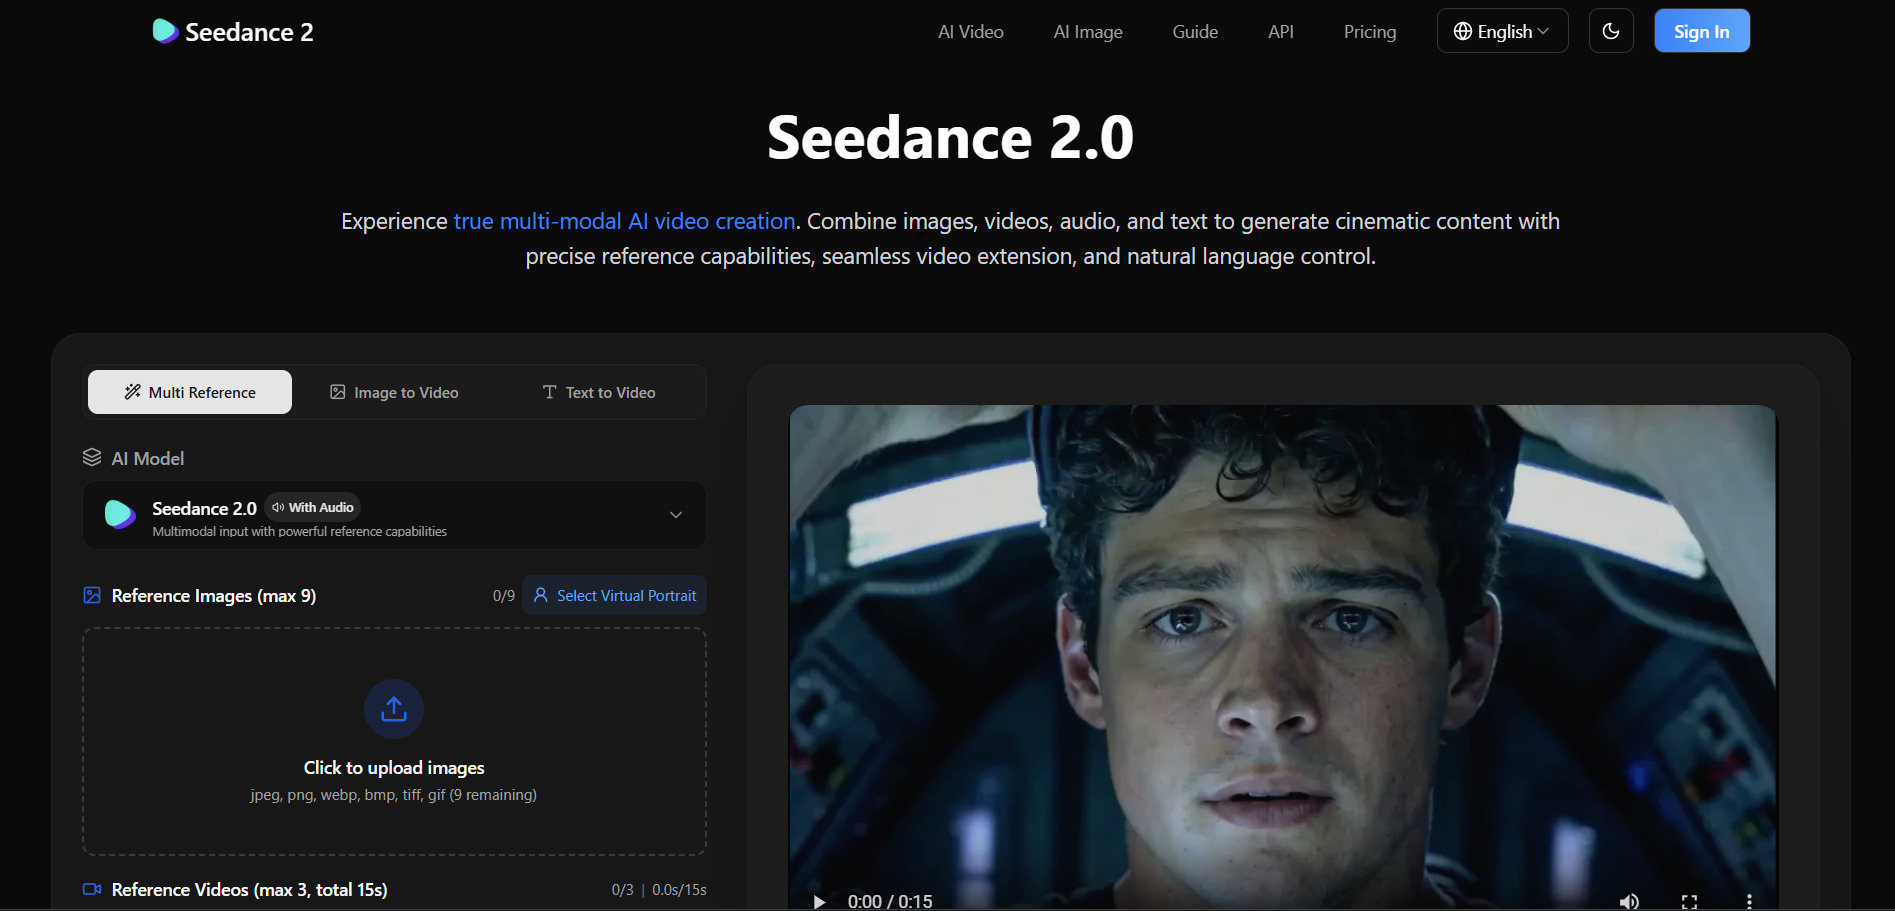This screenshot has width=1895, height=911.
Task: Click the Seedance 2.0 page heading
Action: coord(950,137)
